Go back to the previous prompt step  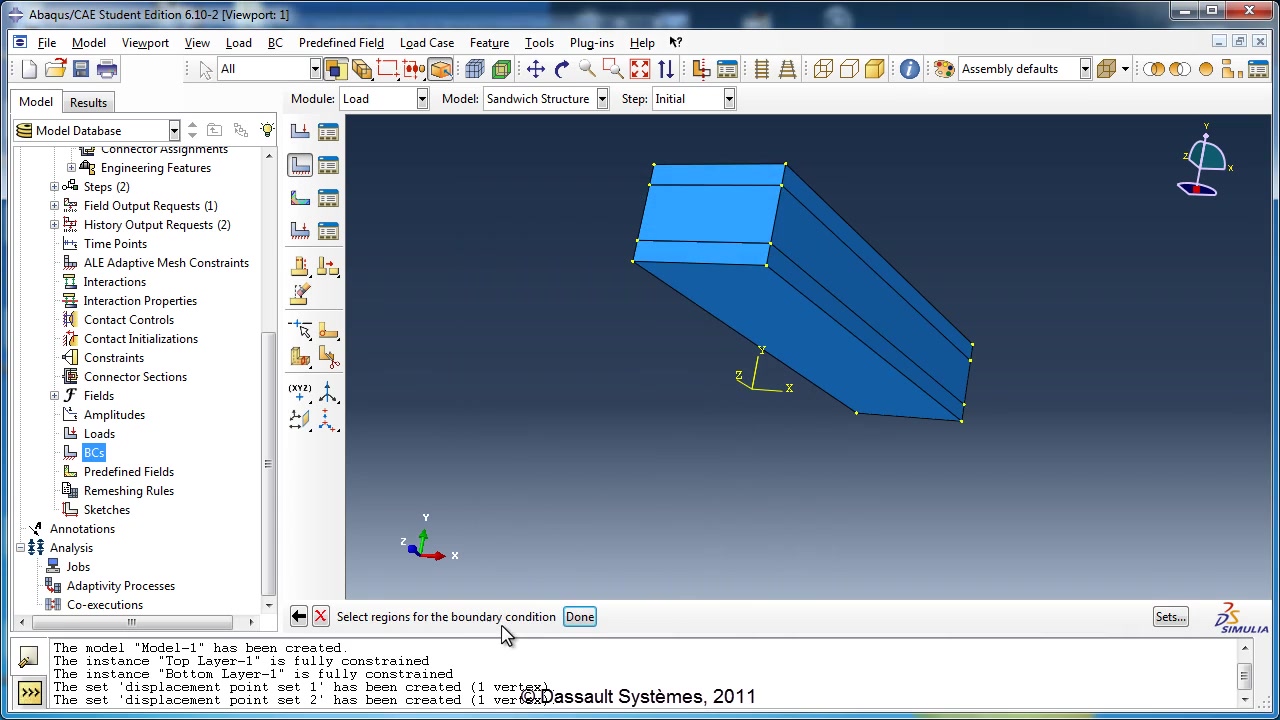[x=298, y=617]
